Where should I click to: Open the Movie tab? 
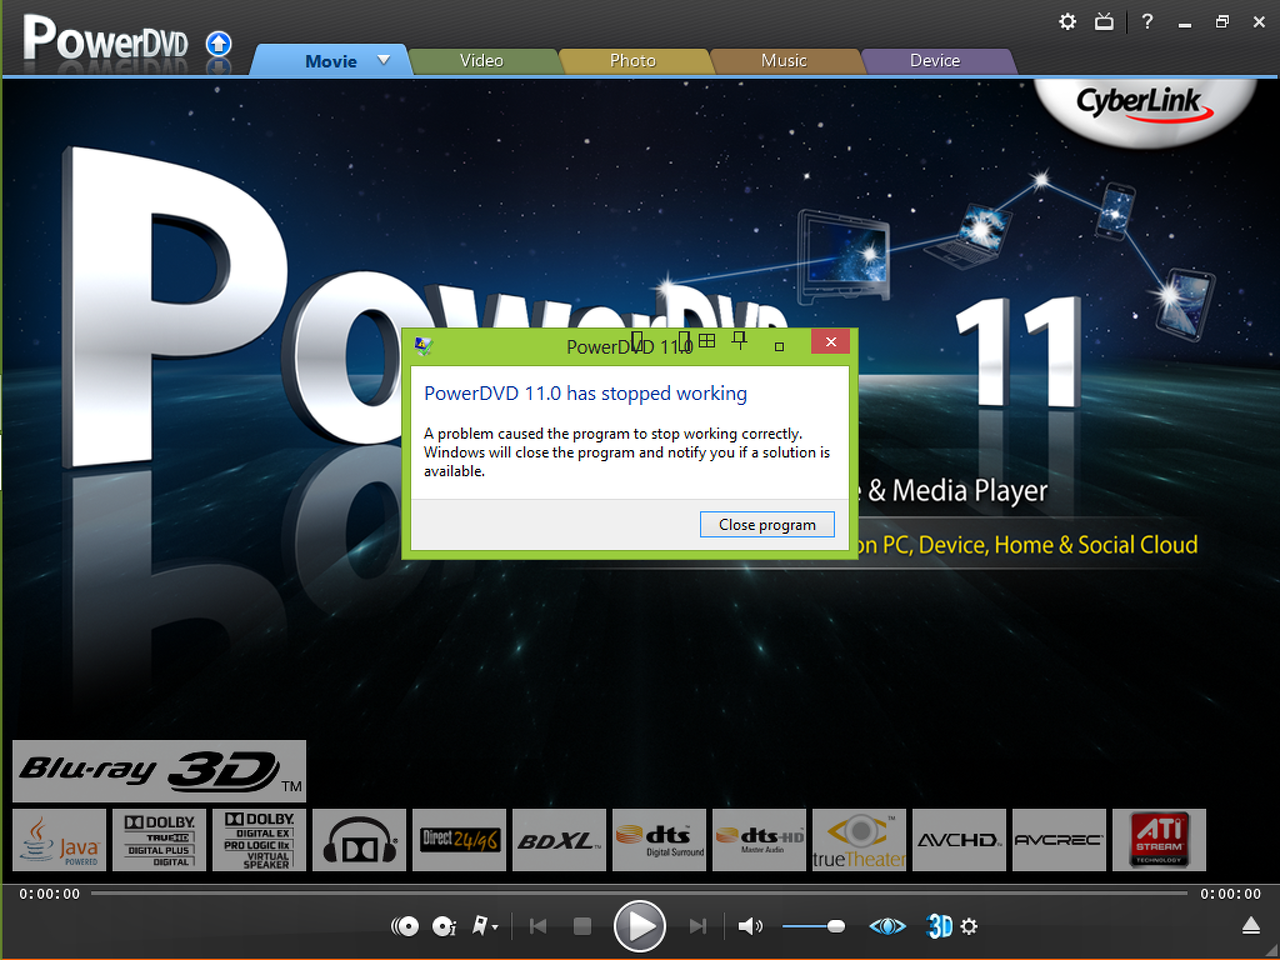tap(330, 61)
